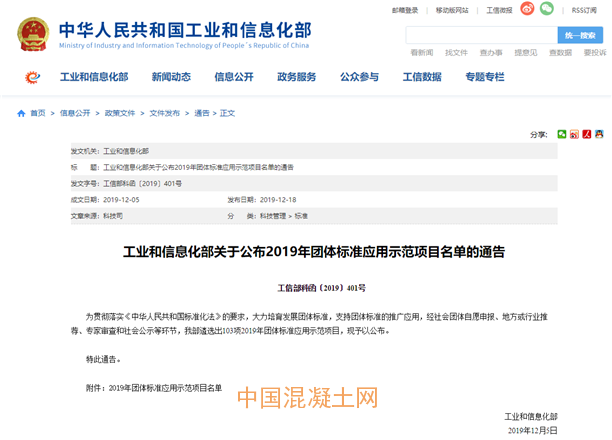The image size is (612, 440).
Task: Share the article via the green WeChat icon
Action: [562, 134]
